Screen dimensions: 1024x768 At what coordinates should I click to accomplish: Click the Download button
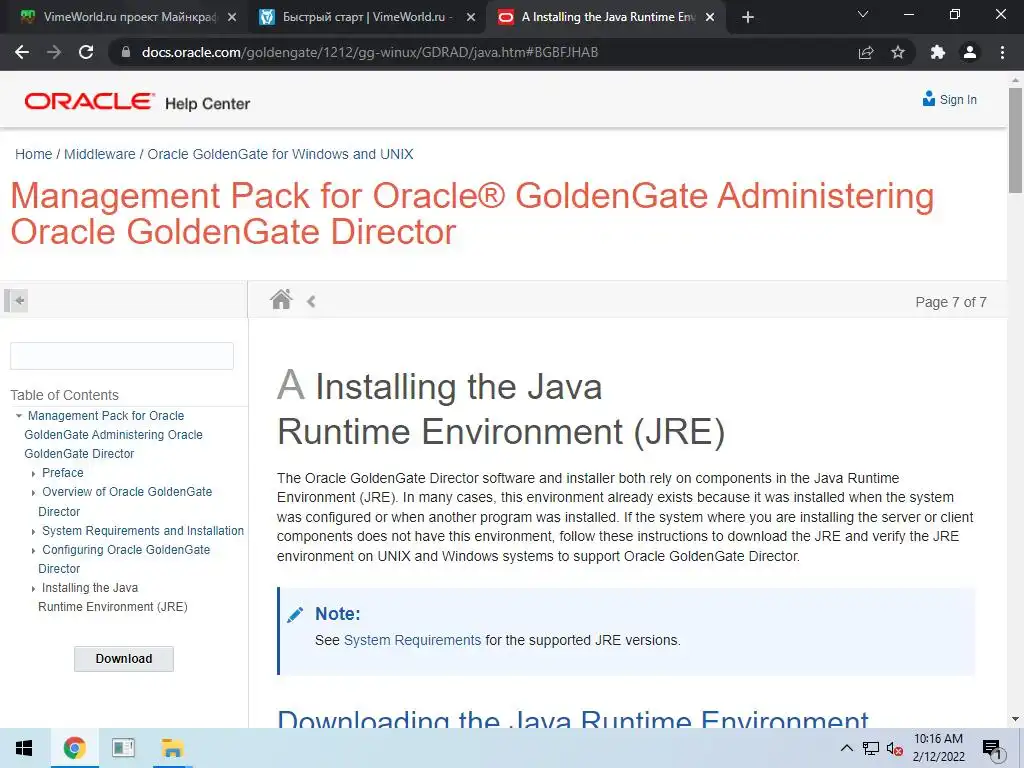pos(124,658)
